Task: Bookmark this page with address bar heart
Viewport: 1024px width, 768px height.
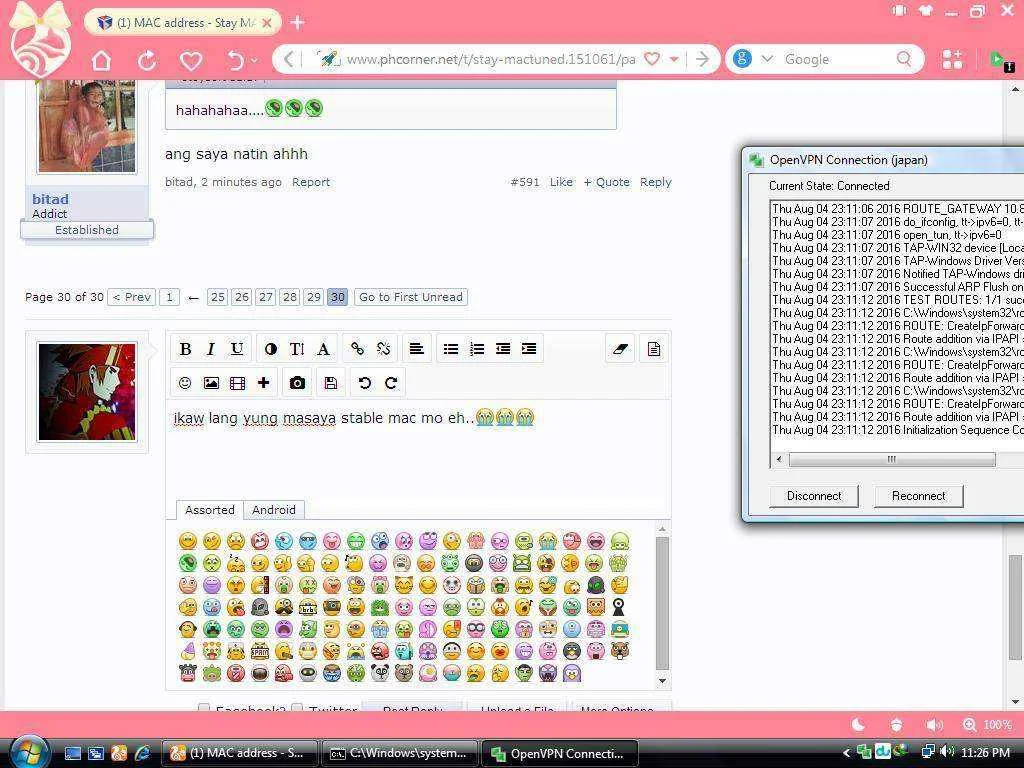Action: coord(652,59)
